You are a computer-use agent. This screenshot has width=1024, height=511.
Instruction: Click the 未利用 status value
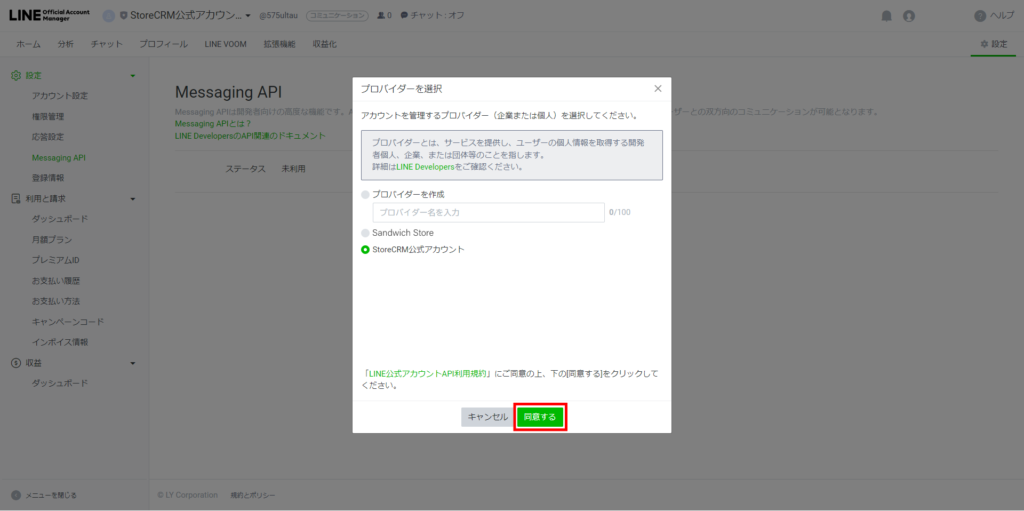tap(293, 169)
